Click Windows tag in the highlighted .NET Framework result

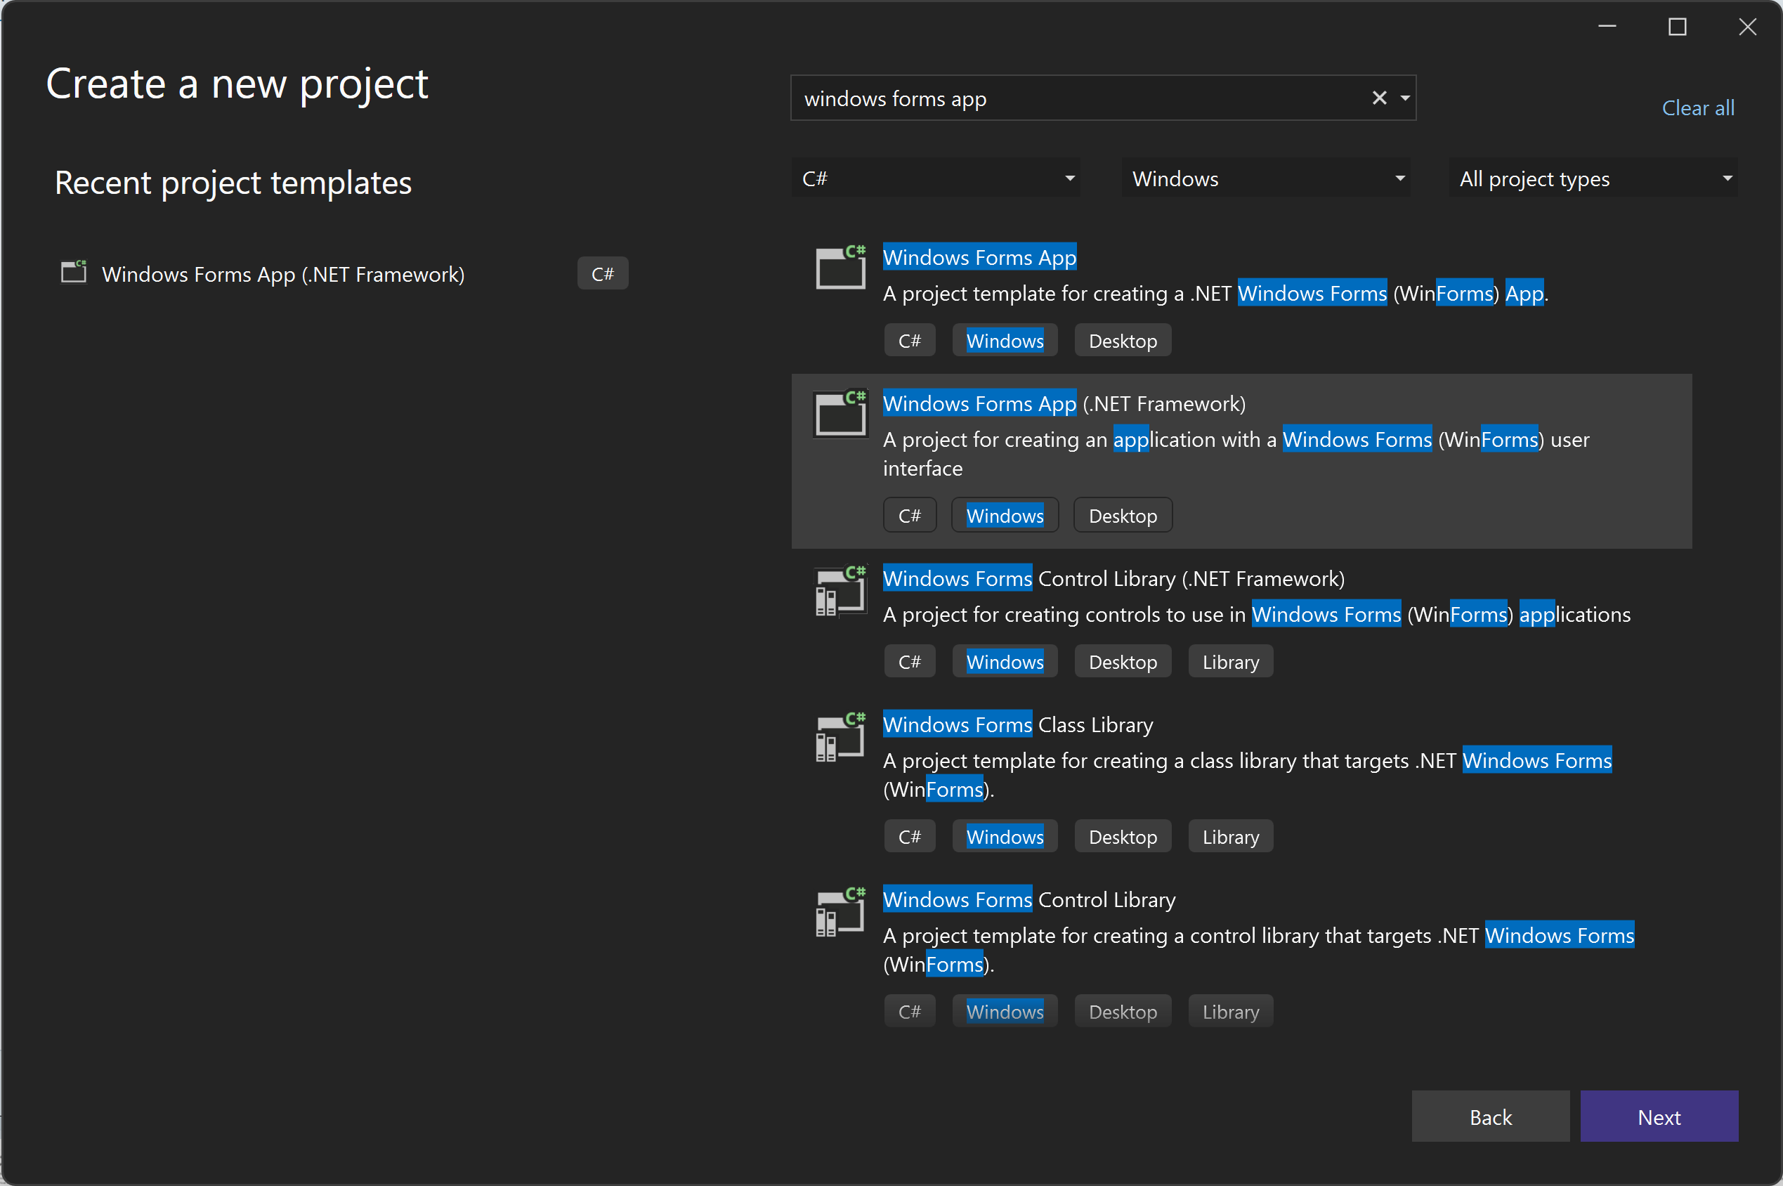(1005, 516)
